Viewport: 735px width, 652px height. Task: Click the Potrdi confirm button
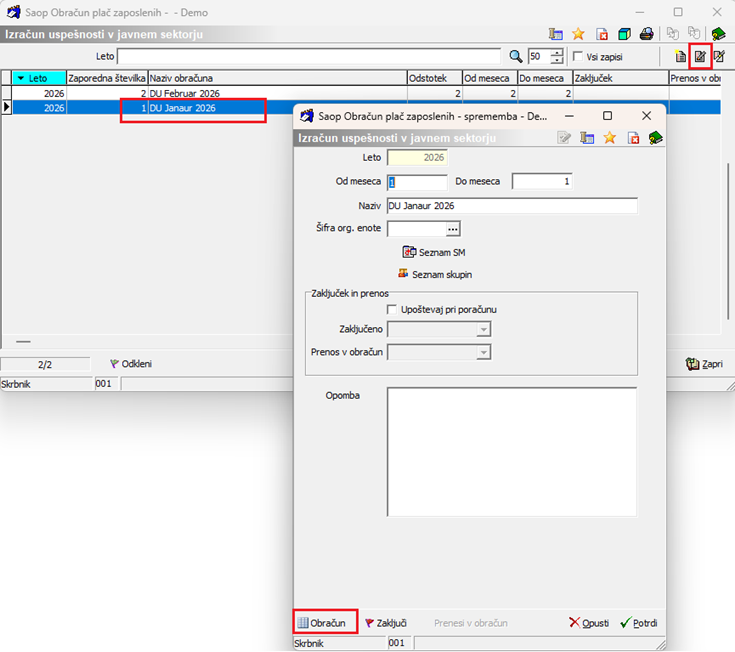point(639,623)
